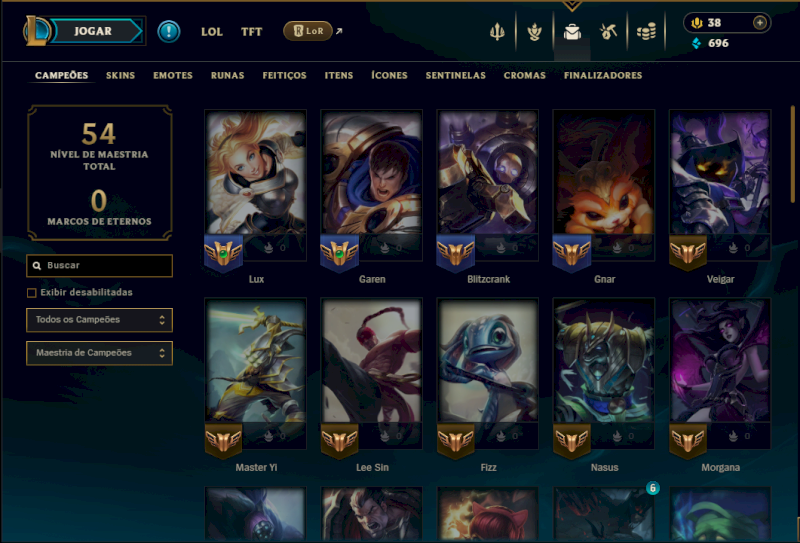This screenshot has width=800, height=543.
Task: Open the collection backpack icon
Action: [x=572, y=32]
